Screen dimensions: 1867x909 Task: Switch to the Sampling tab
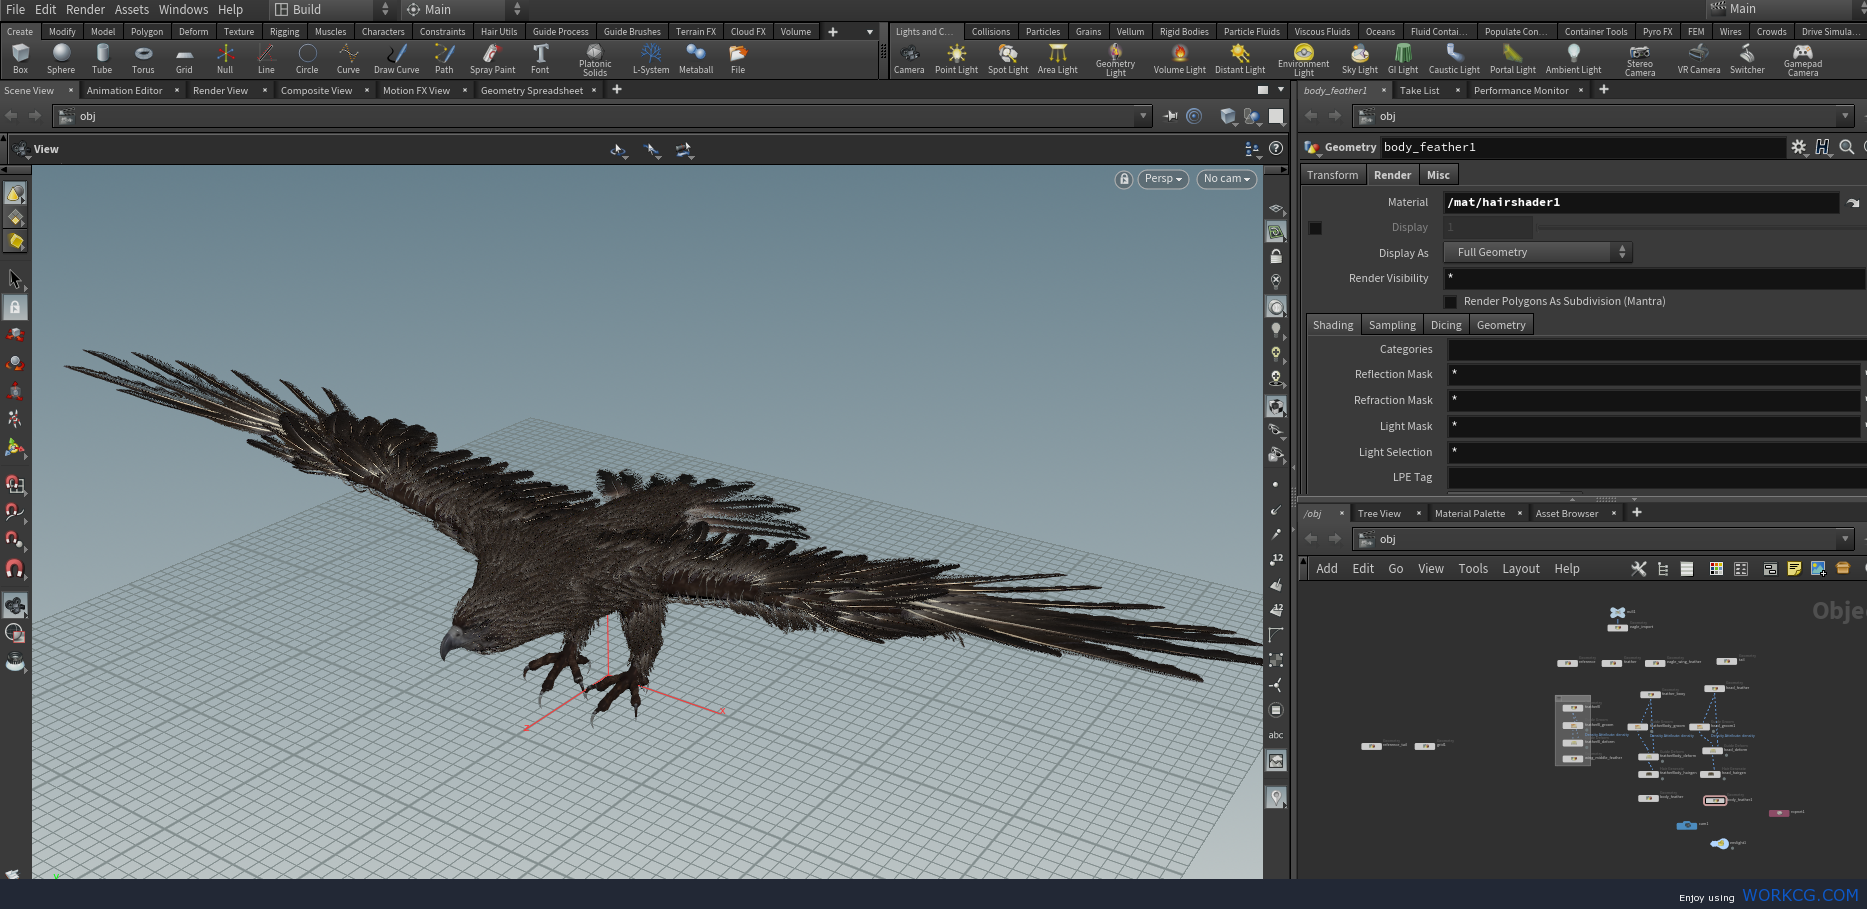tap(1392, 325)
